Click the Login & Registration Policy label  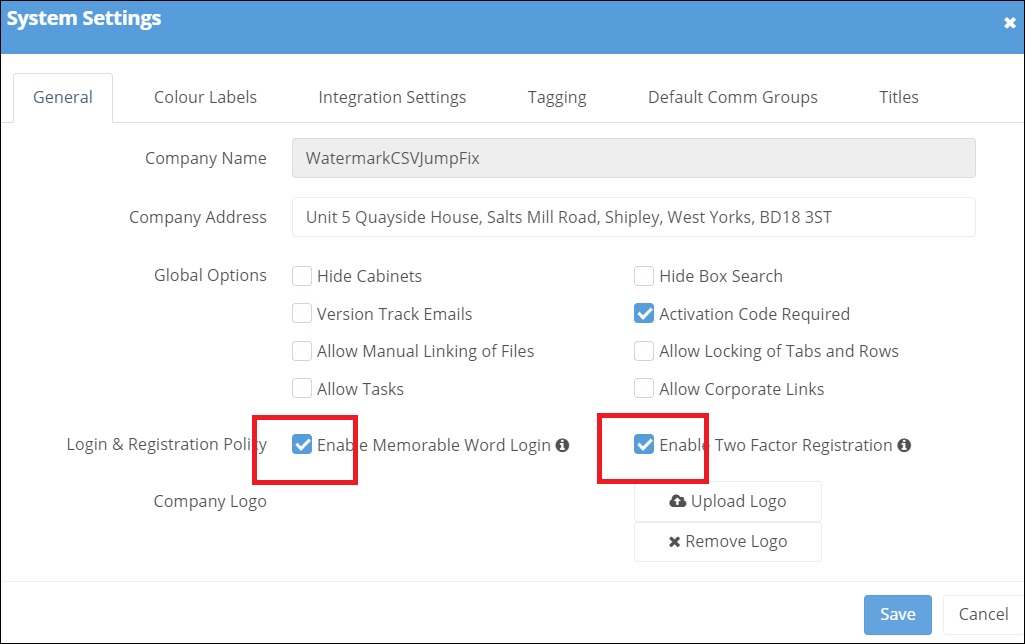pos(167,445)
